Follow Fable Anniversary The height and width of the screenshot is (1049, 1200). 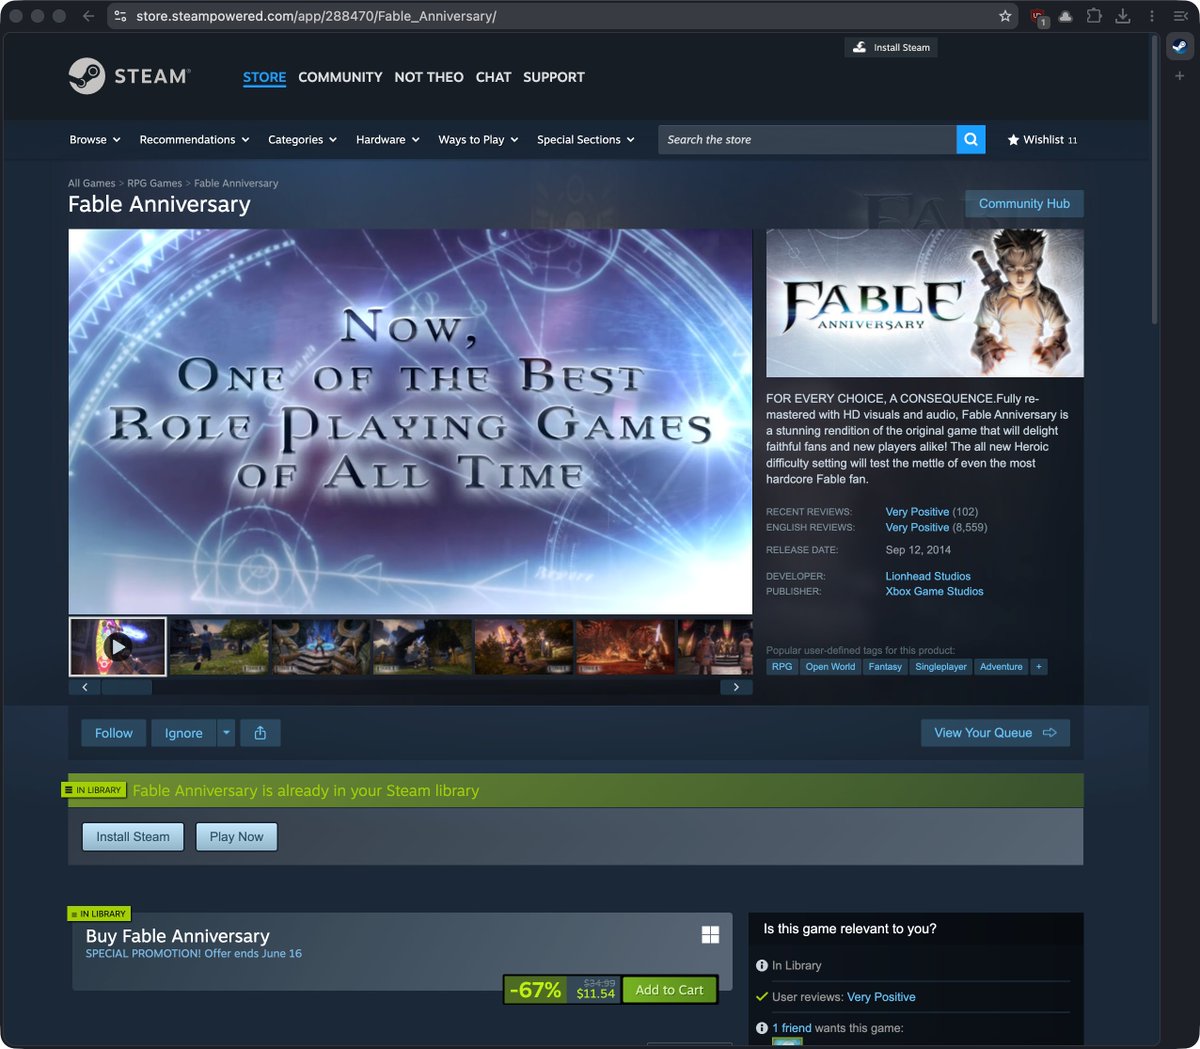click(114, 733)
